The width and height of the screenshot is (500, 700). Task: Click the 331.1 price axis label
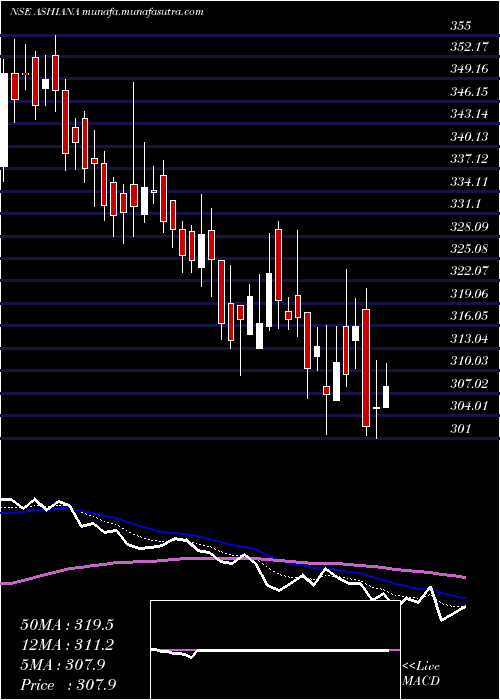pyautogui.click(x=465, y=204)
